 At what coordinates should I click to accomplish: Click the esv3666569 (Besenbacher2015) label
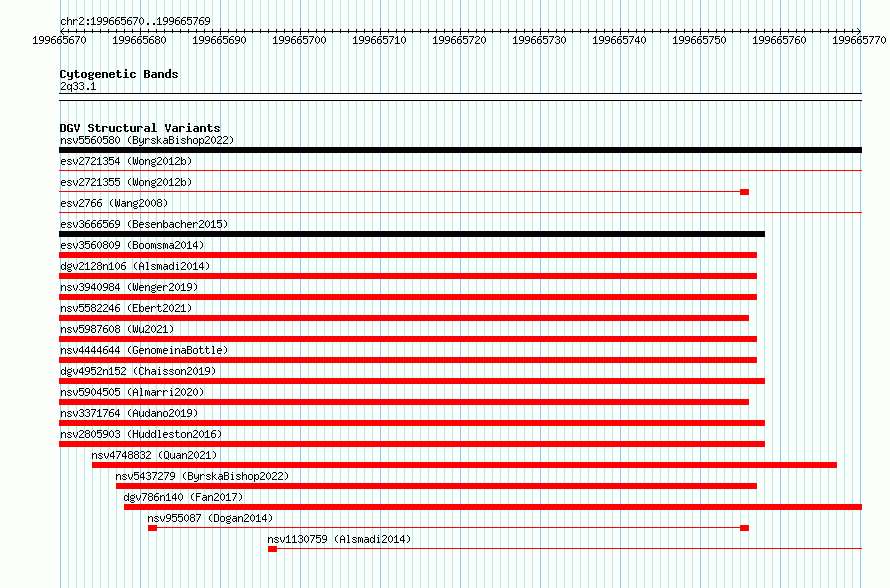[x=144, y=224]
